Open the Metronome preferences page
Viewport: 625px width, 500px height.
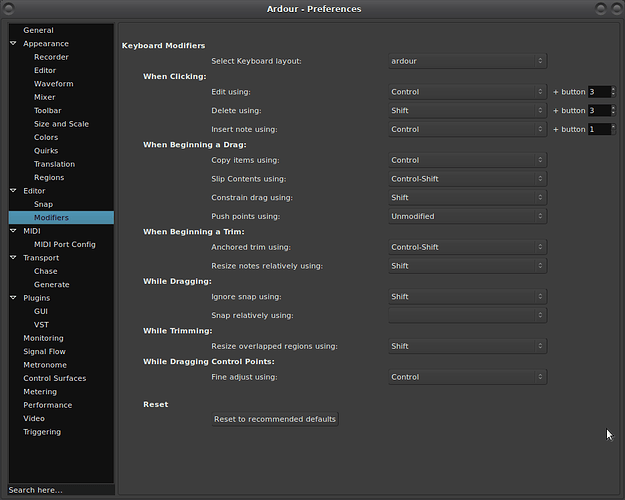(x=44, y=365)
